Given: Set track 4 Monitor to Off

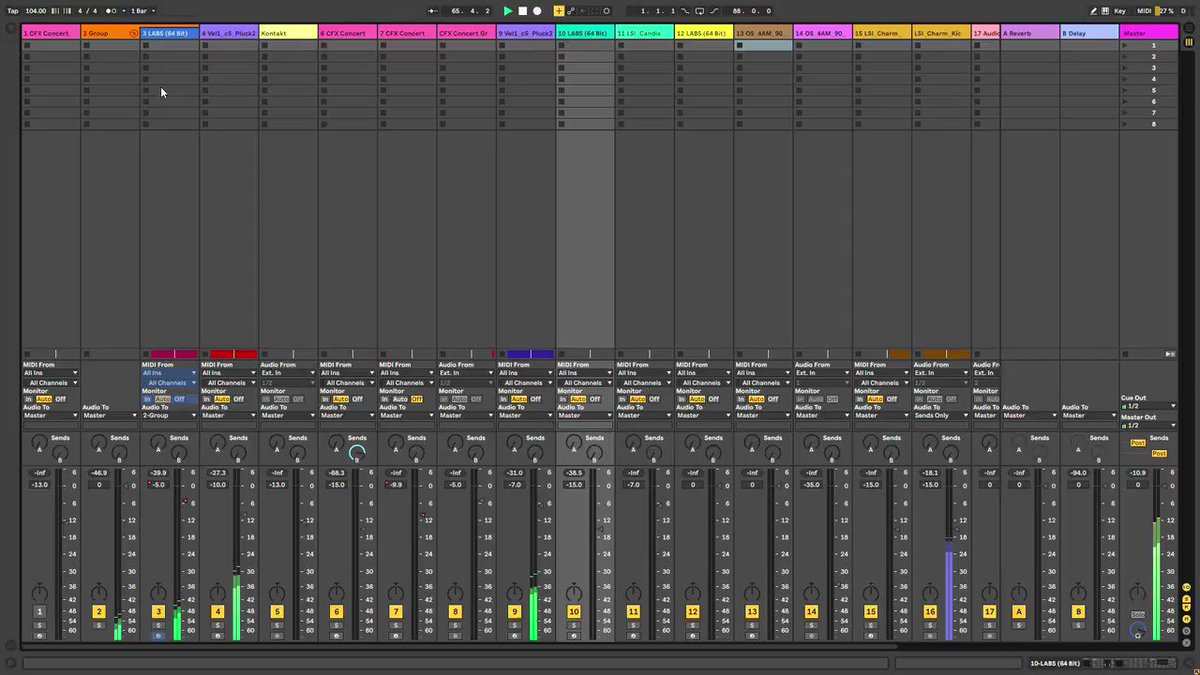Looking at the screenshot, I should tap(238, 399).
